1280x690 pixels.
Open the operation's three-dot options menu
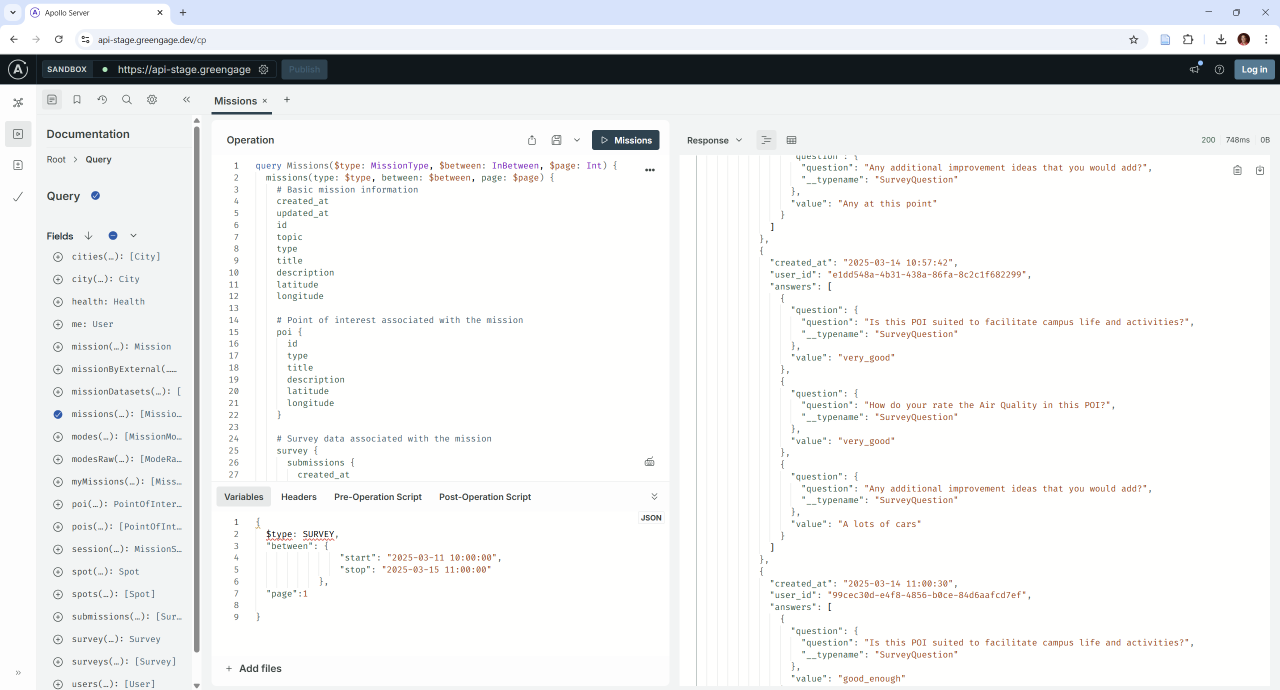coord(650,170)
